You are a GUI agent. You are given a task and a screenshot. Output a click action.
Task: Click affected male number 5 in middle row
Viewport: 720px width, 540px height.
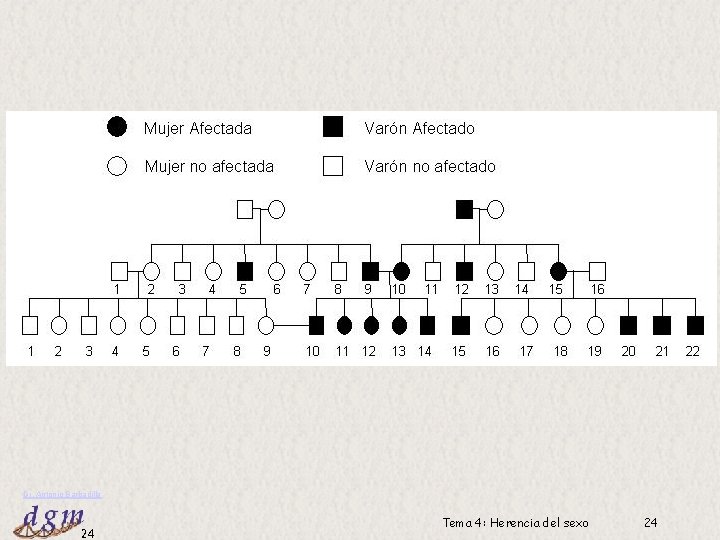coord(244,271)
